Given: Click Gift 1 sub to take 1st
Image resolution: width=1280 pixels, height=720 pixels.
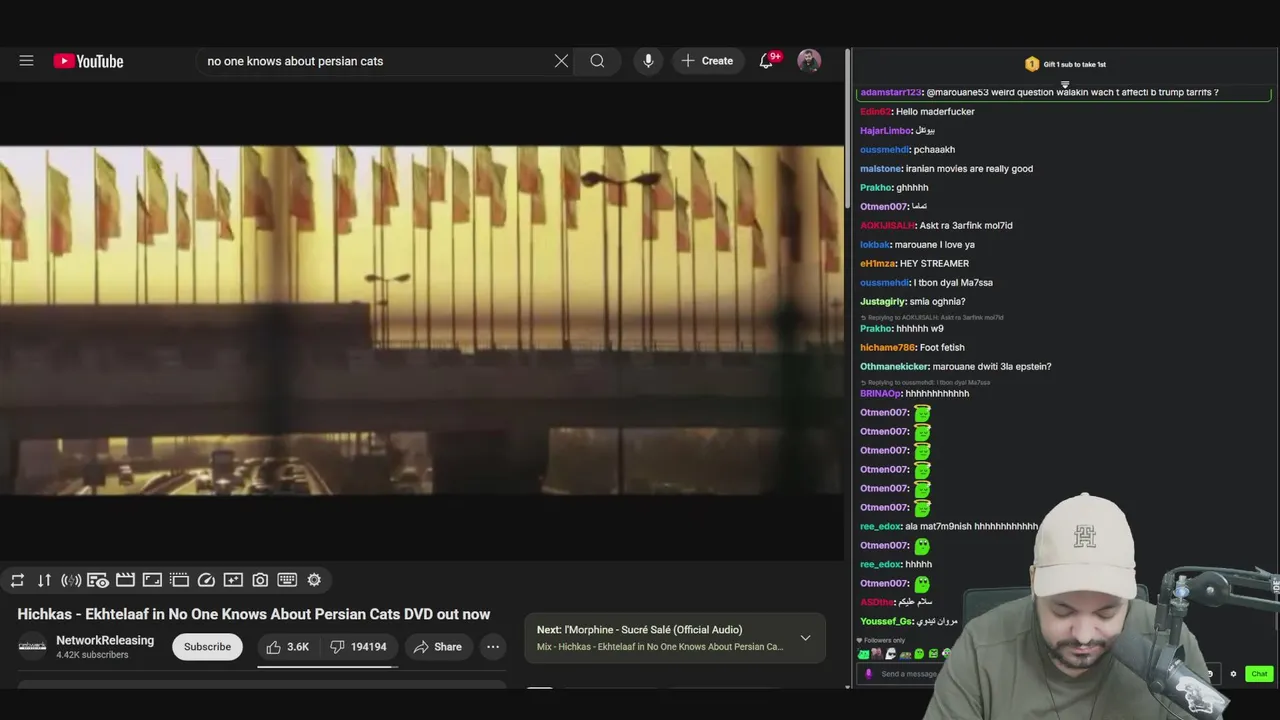Looking at the screenshot, I should point(1074,64).
